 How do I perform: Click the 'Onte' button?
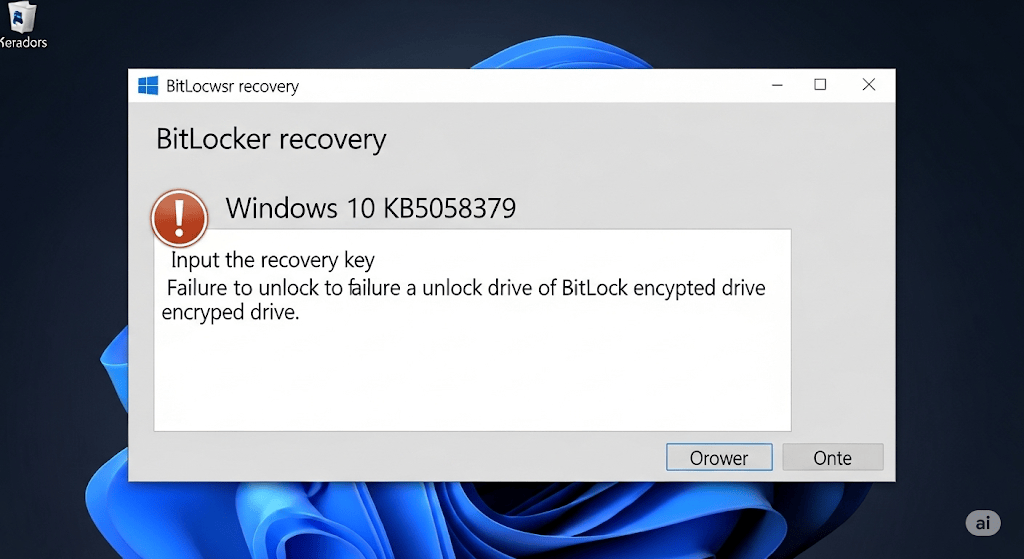click(833, 457)
